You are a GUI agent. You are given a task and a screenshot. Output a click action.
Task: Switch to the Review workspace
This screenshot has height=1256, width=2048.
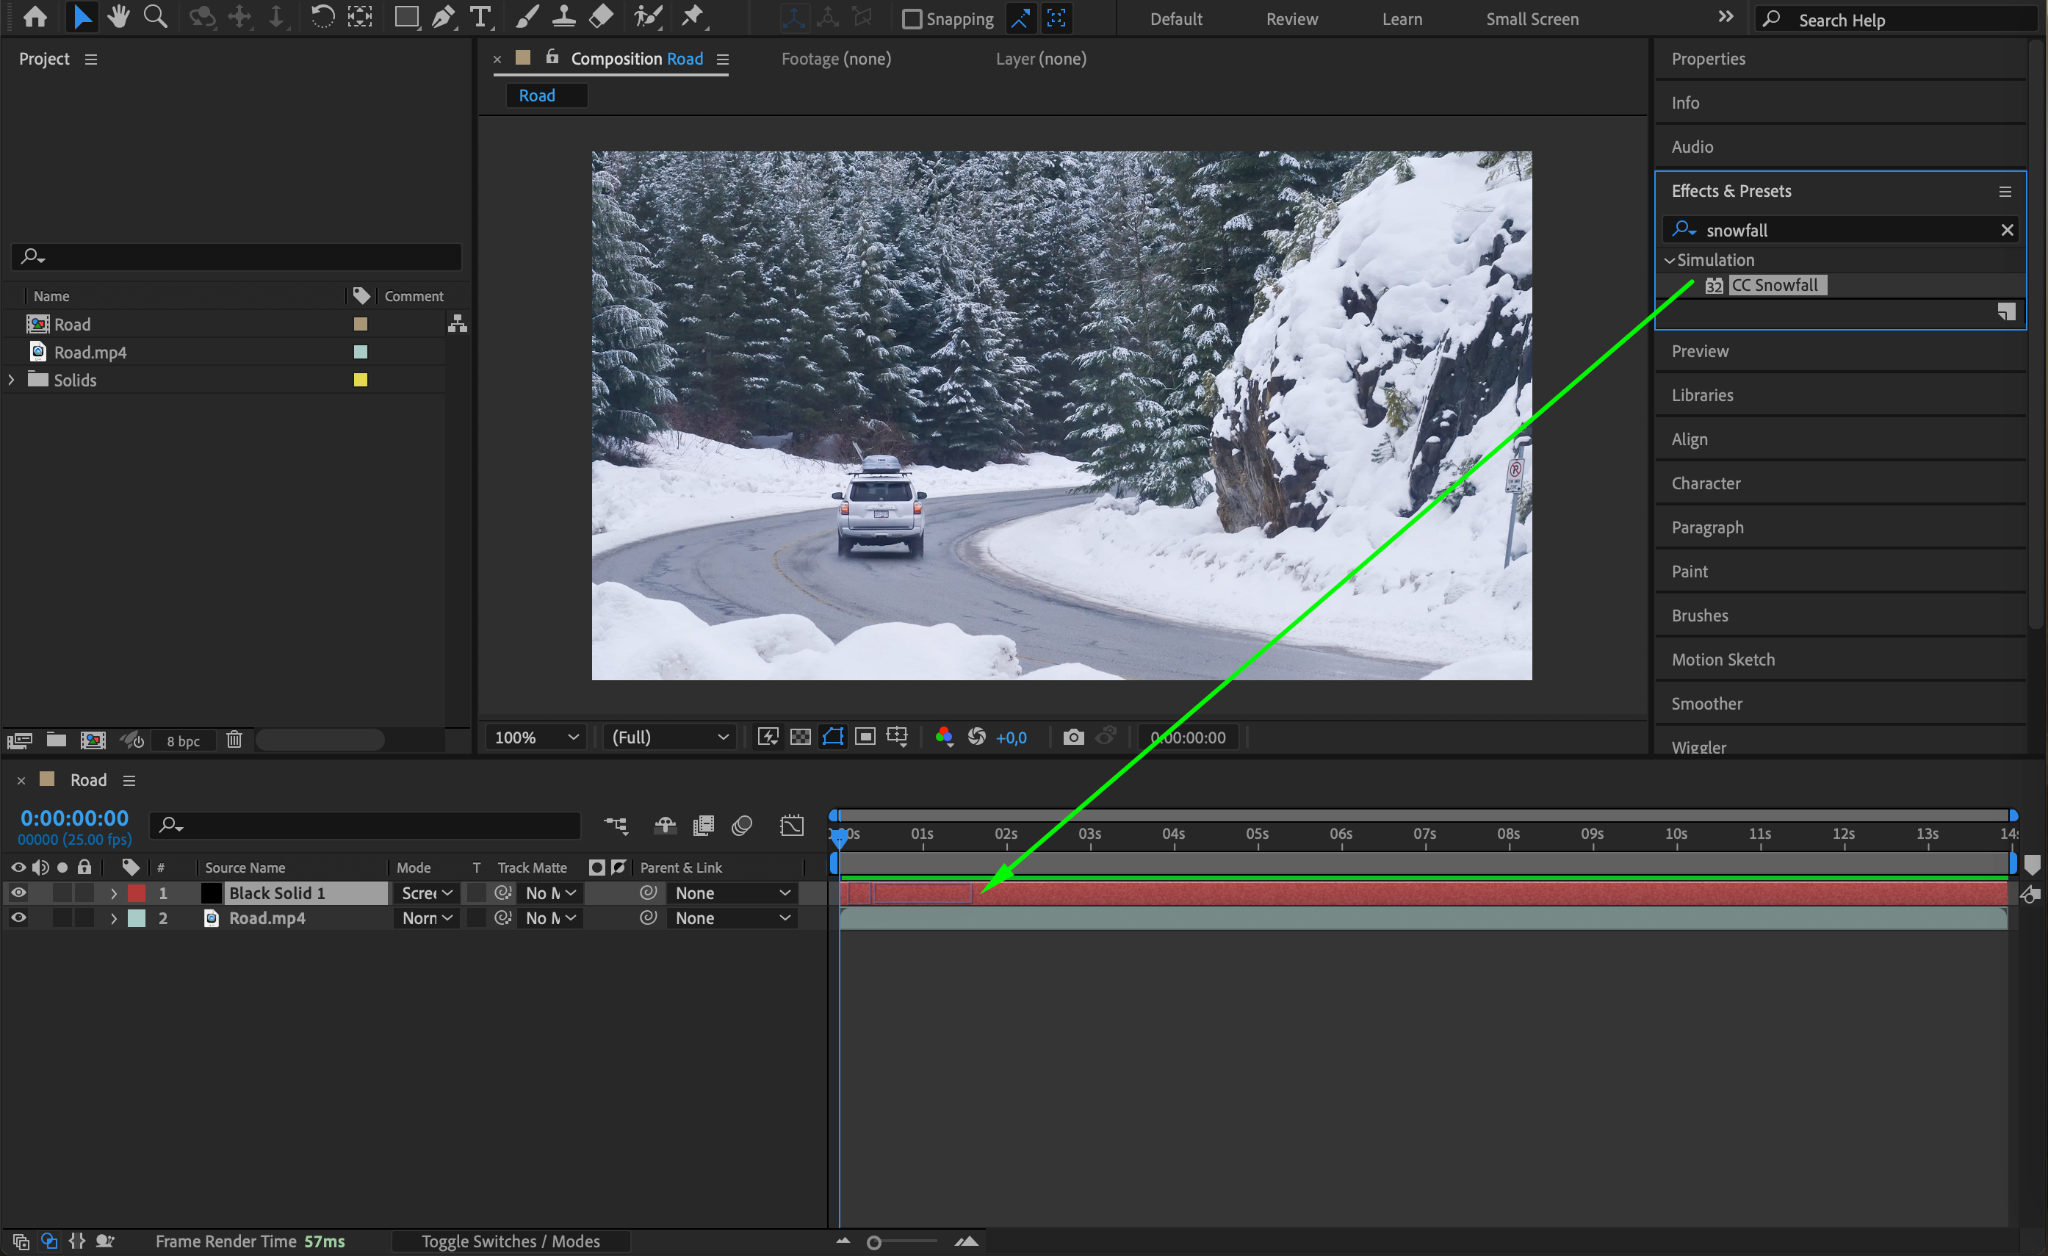[x=1292, y=19]
